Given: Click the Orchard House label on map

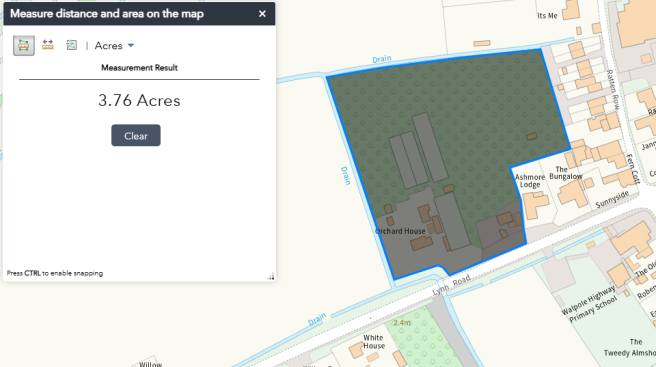Looking at the screenshot, I should [x=400, y=231].
